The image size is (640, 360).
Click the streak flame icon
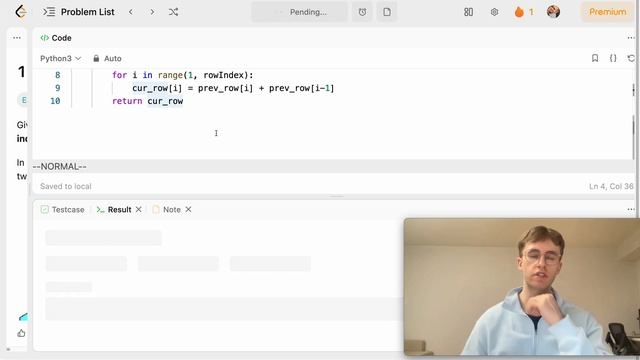click(519, 12)
